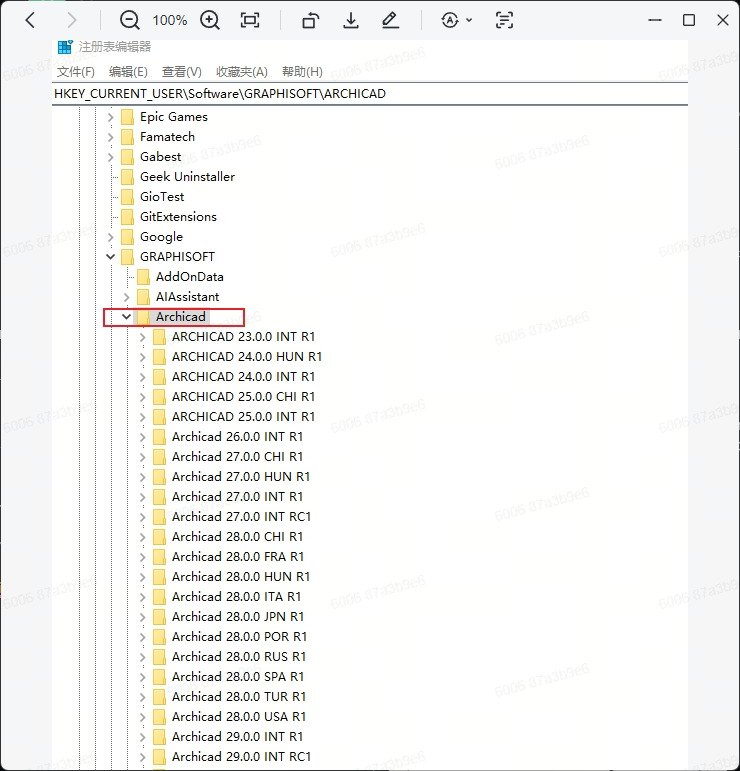Viewport: 740px width, 771px height.
Task: Expand Archicad 29.0.0 INT RC1 key
Action: (x=143, y=757)
